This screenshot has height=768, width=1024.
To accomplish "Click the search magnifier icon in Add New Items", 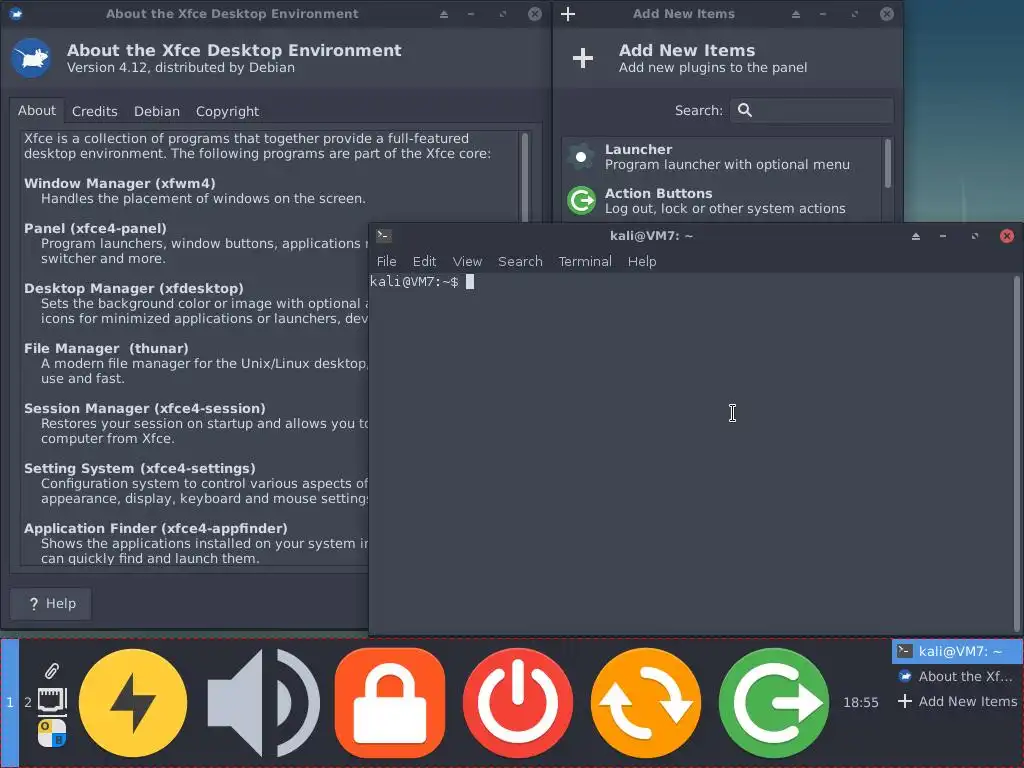I will (x=744, y=110).
